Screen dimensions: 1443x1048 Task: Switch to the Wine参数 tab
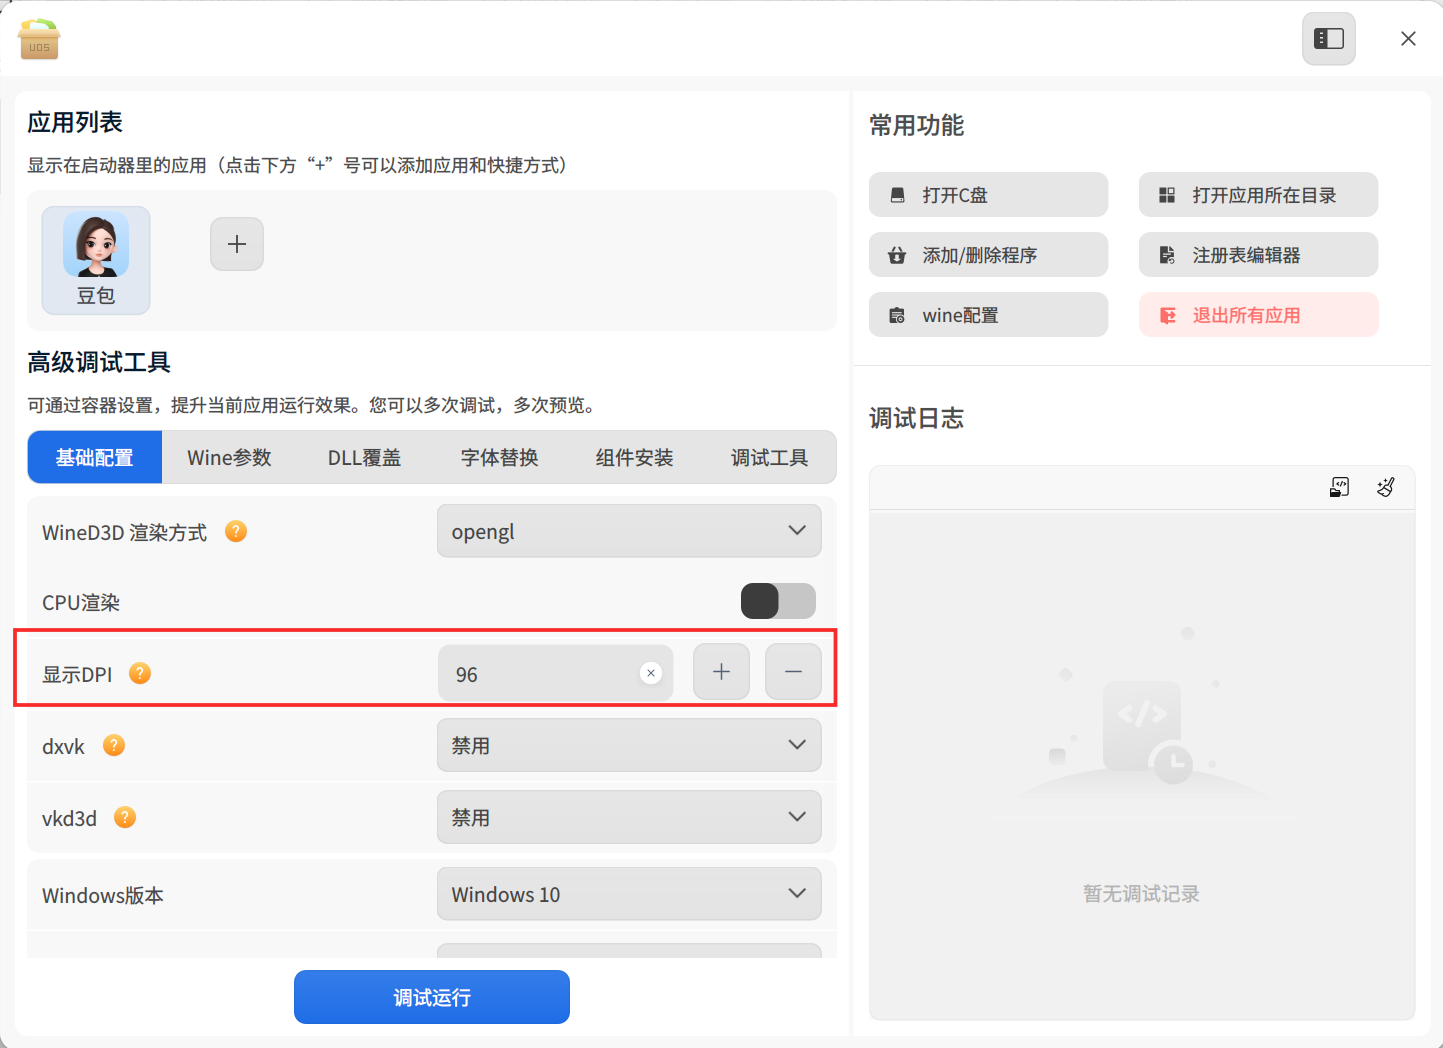(x=229, y=457)
